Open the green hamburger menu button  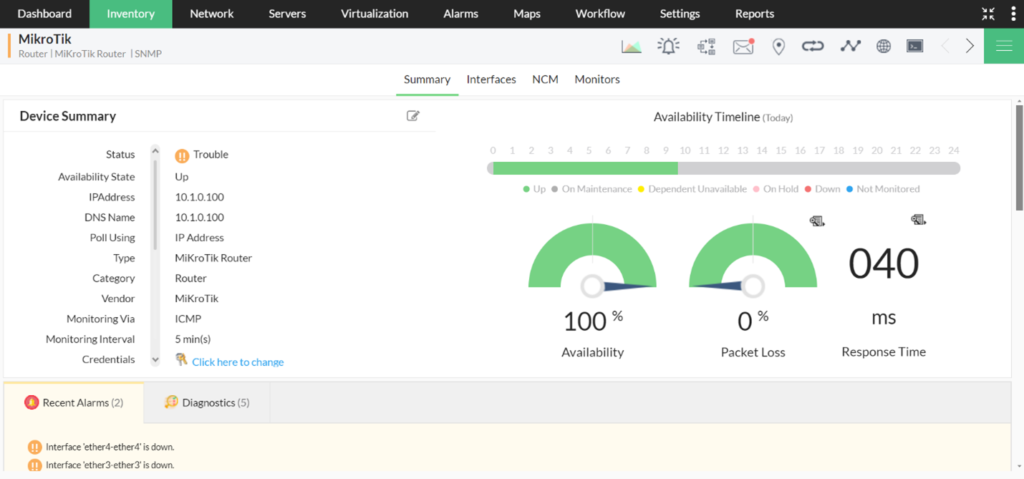[x=1003, y=46]
